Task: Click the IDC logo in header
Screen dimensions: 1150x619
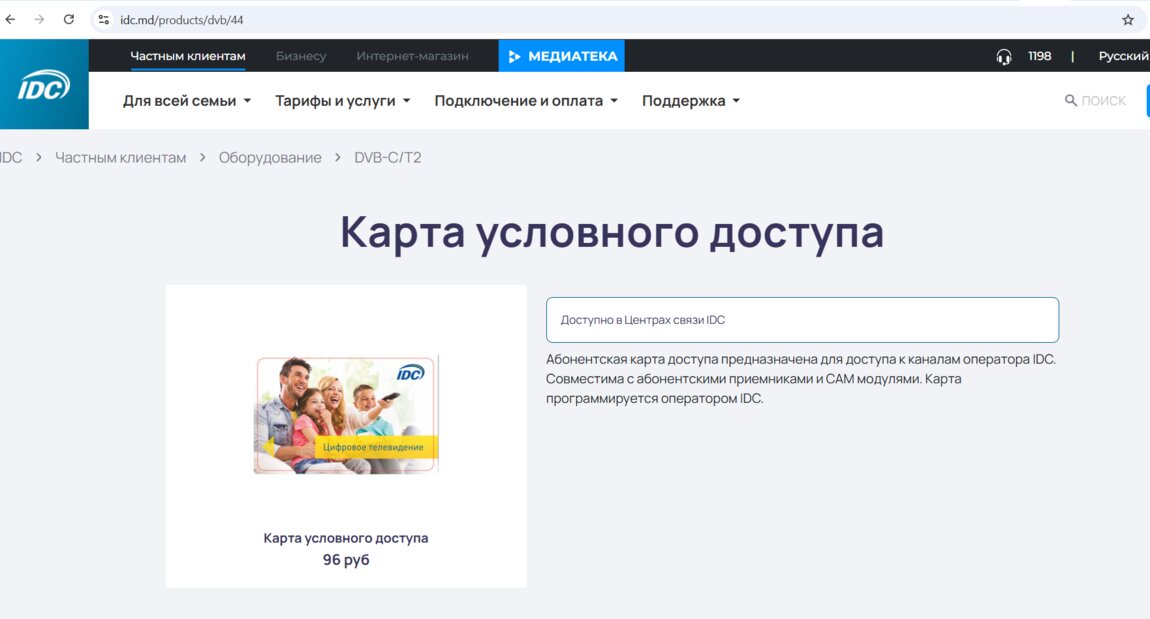Action: [44, 85]
